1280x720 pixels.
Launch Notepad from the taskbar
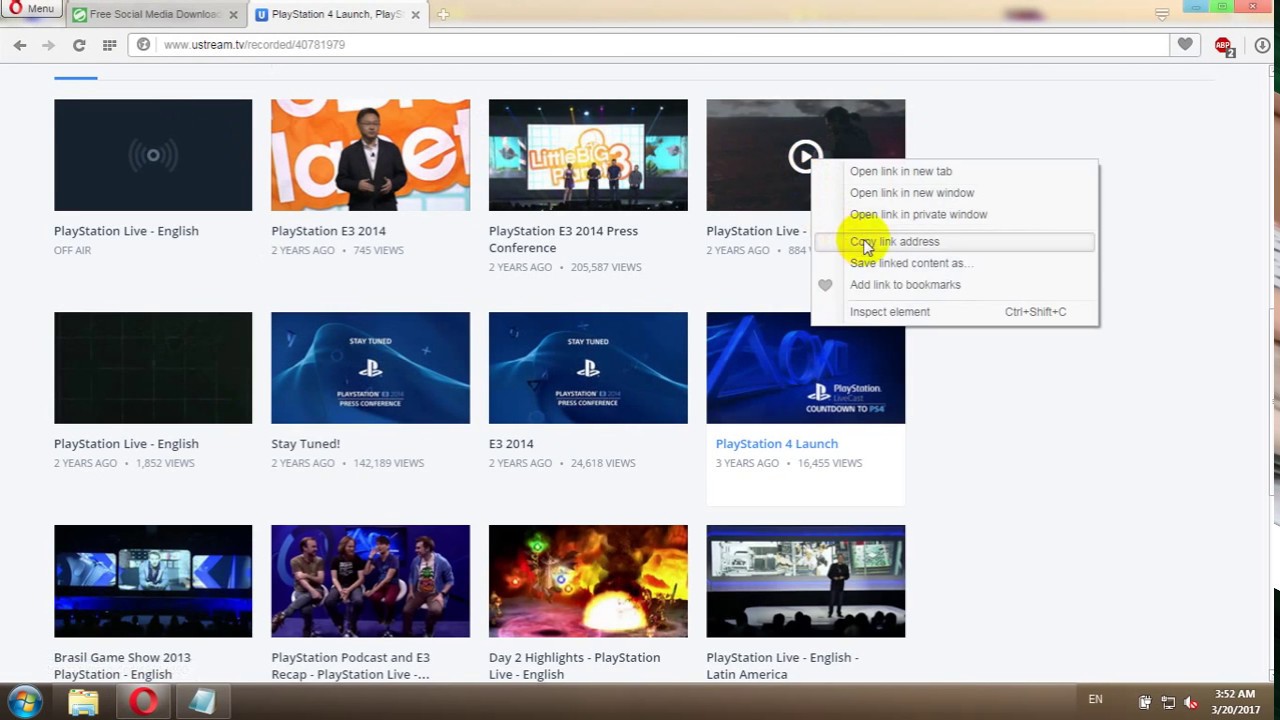pyautogui.click(x=201, y=703)
